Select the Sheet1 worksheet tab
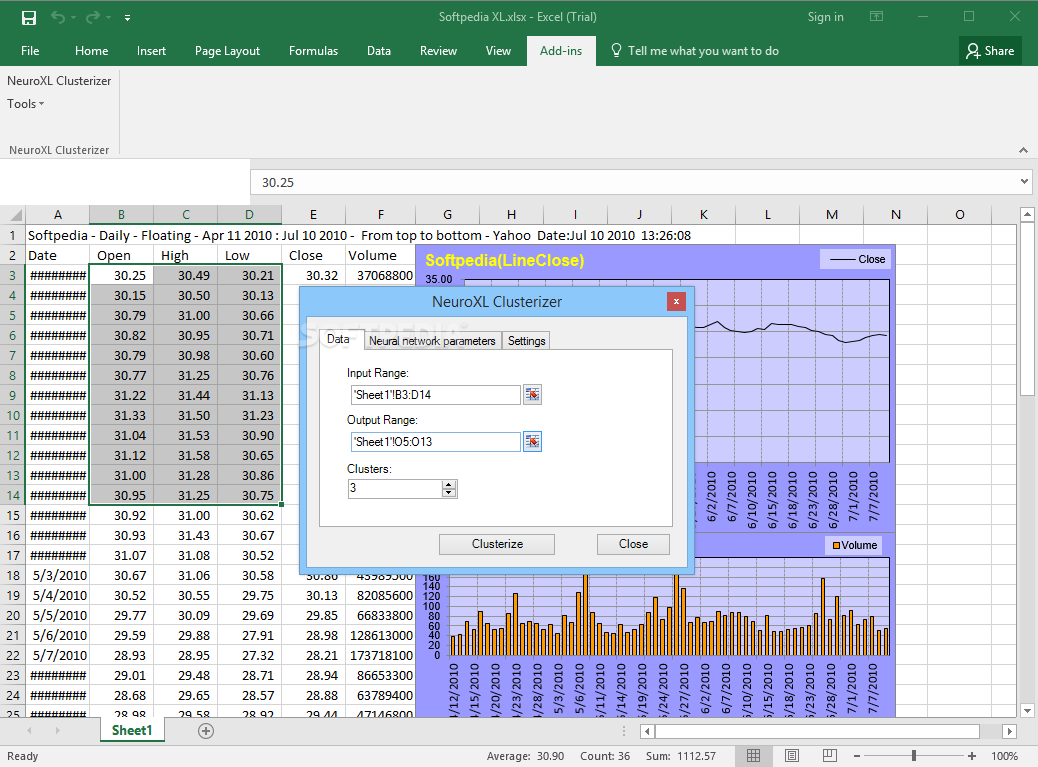 coord(132,731)
